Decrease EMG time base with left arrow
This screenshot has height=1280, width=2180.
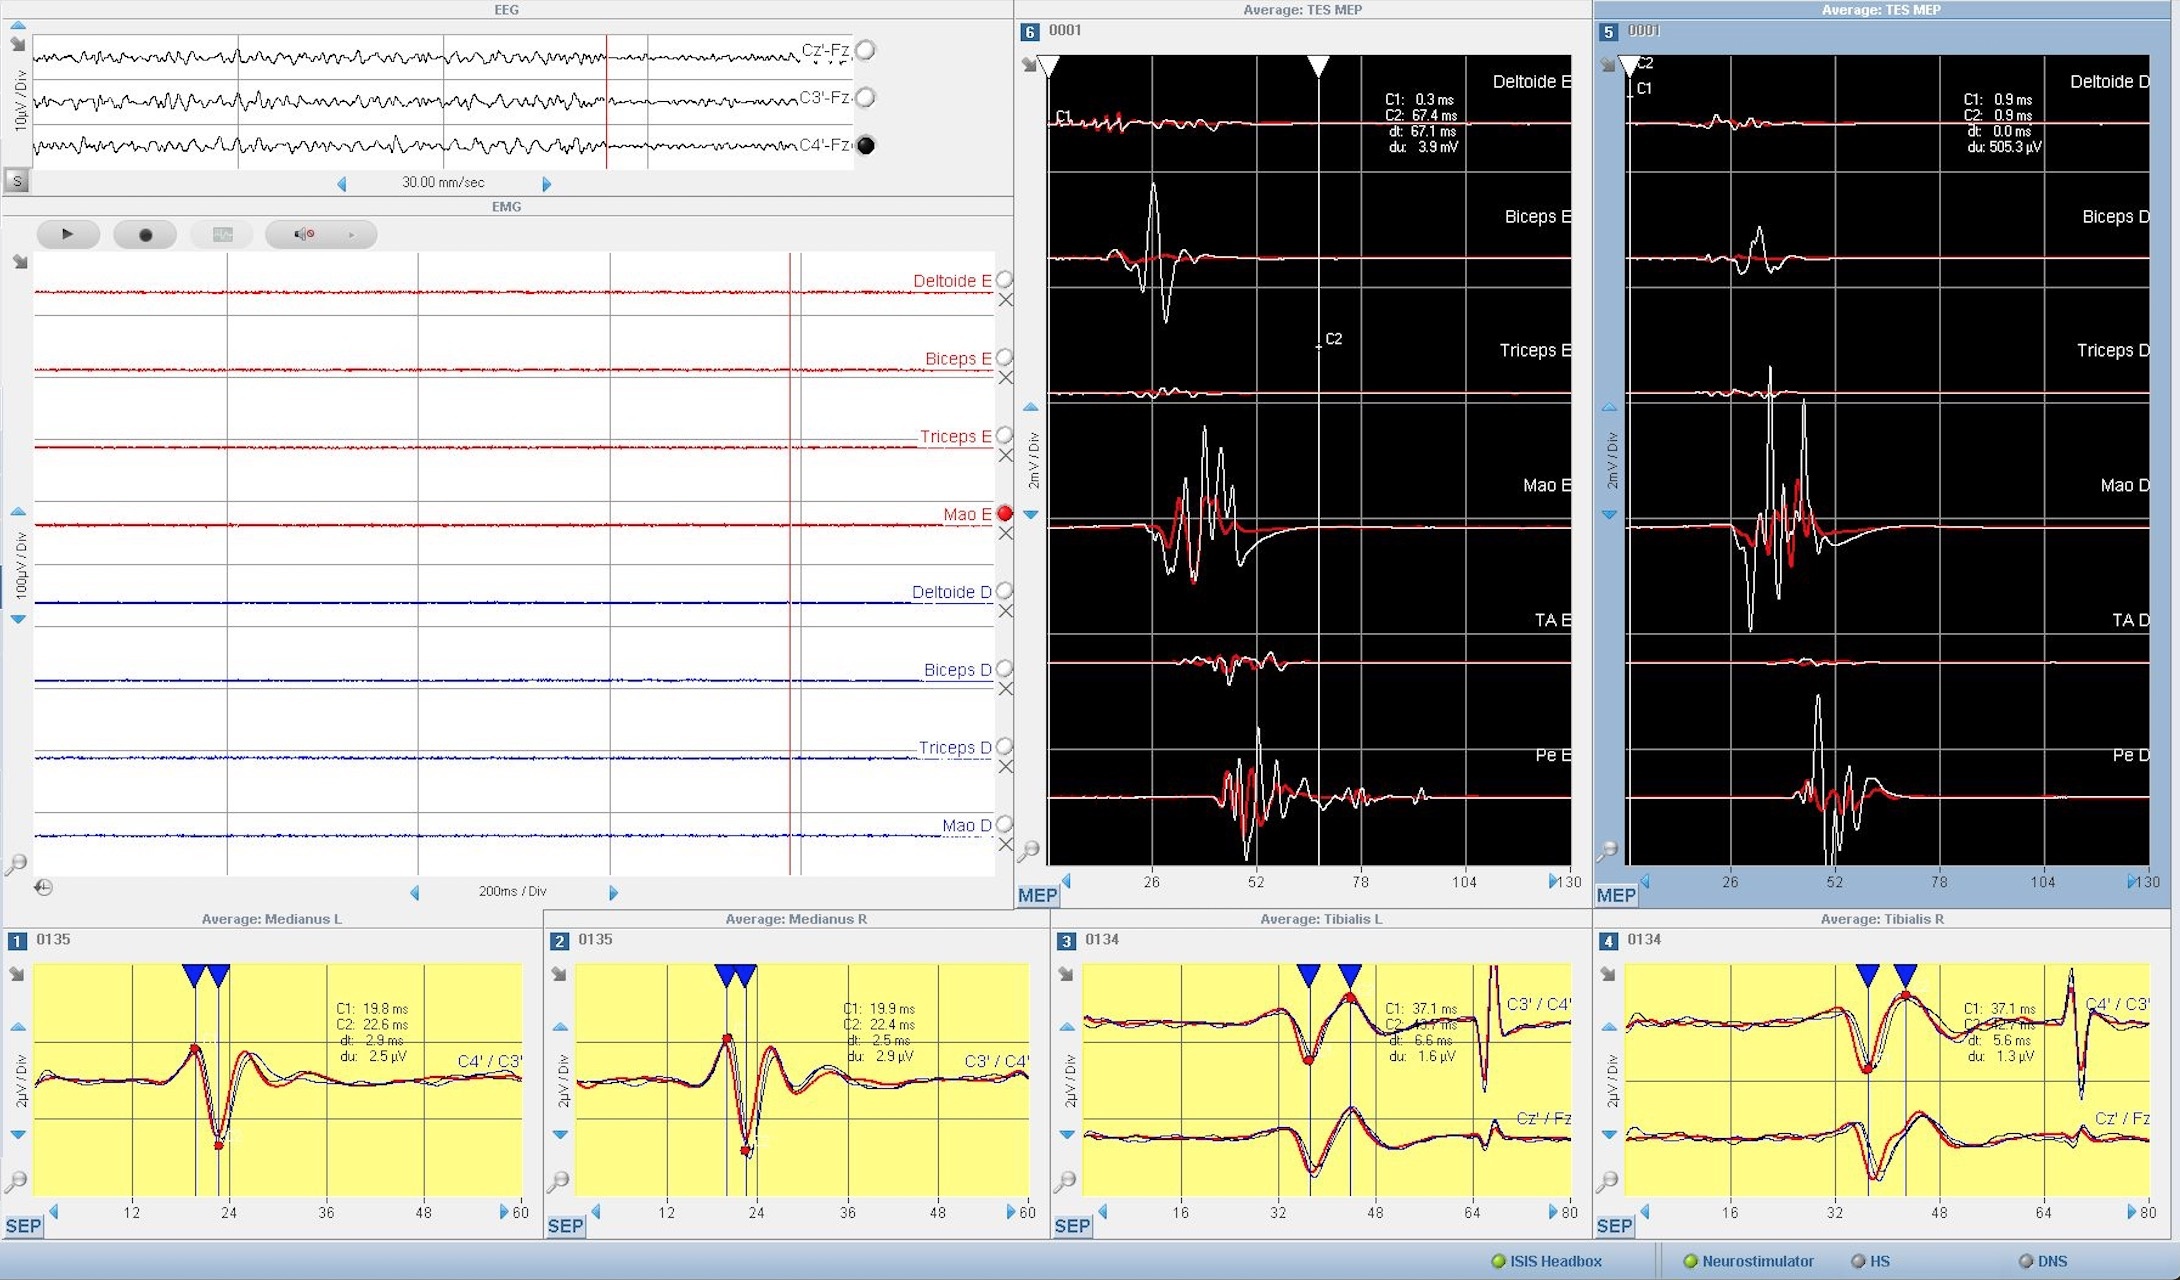[415, 892]
